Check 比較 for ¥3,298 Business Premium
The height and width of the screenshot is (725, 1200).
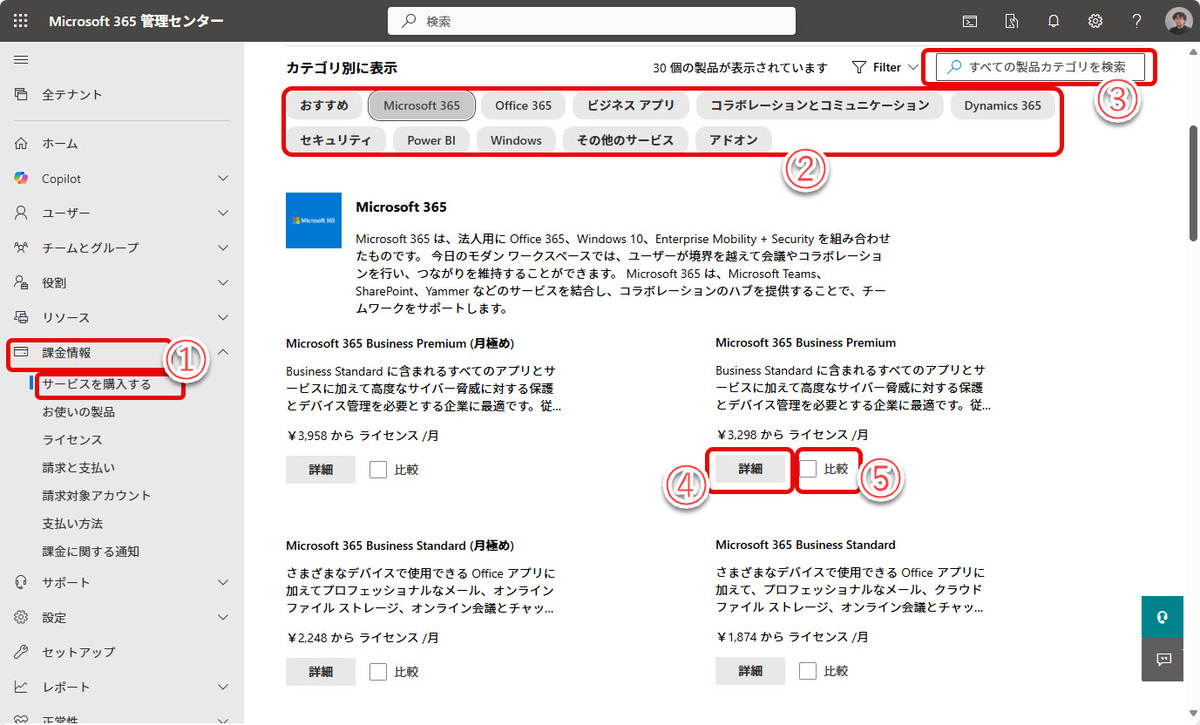[x=808, y=468]
